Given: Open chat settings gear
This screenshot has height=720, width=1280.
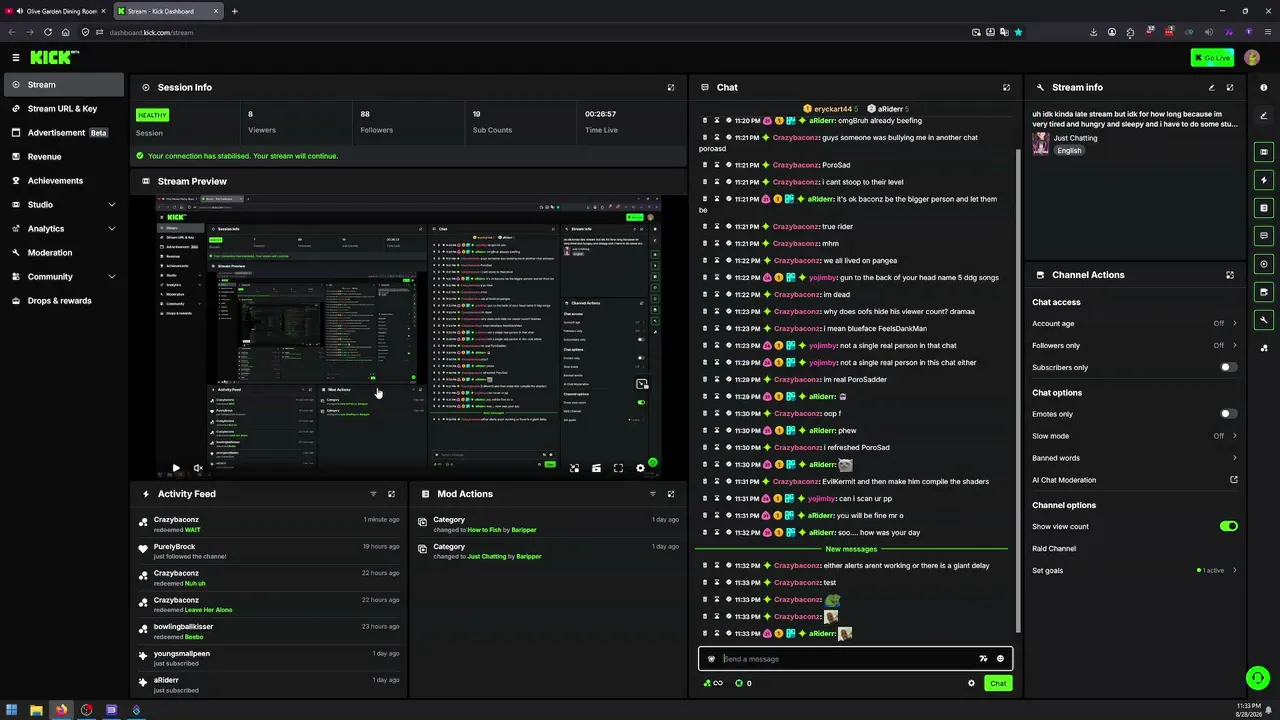Looking at the screenshot, I should [x=971, y=684].
